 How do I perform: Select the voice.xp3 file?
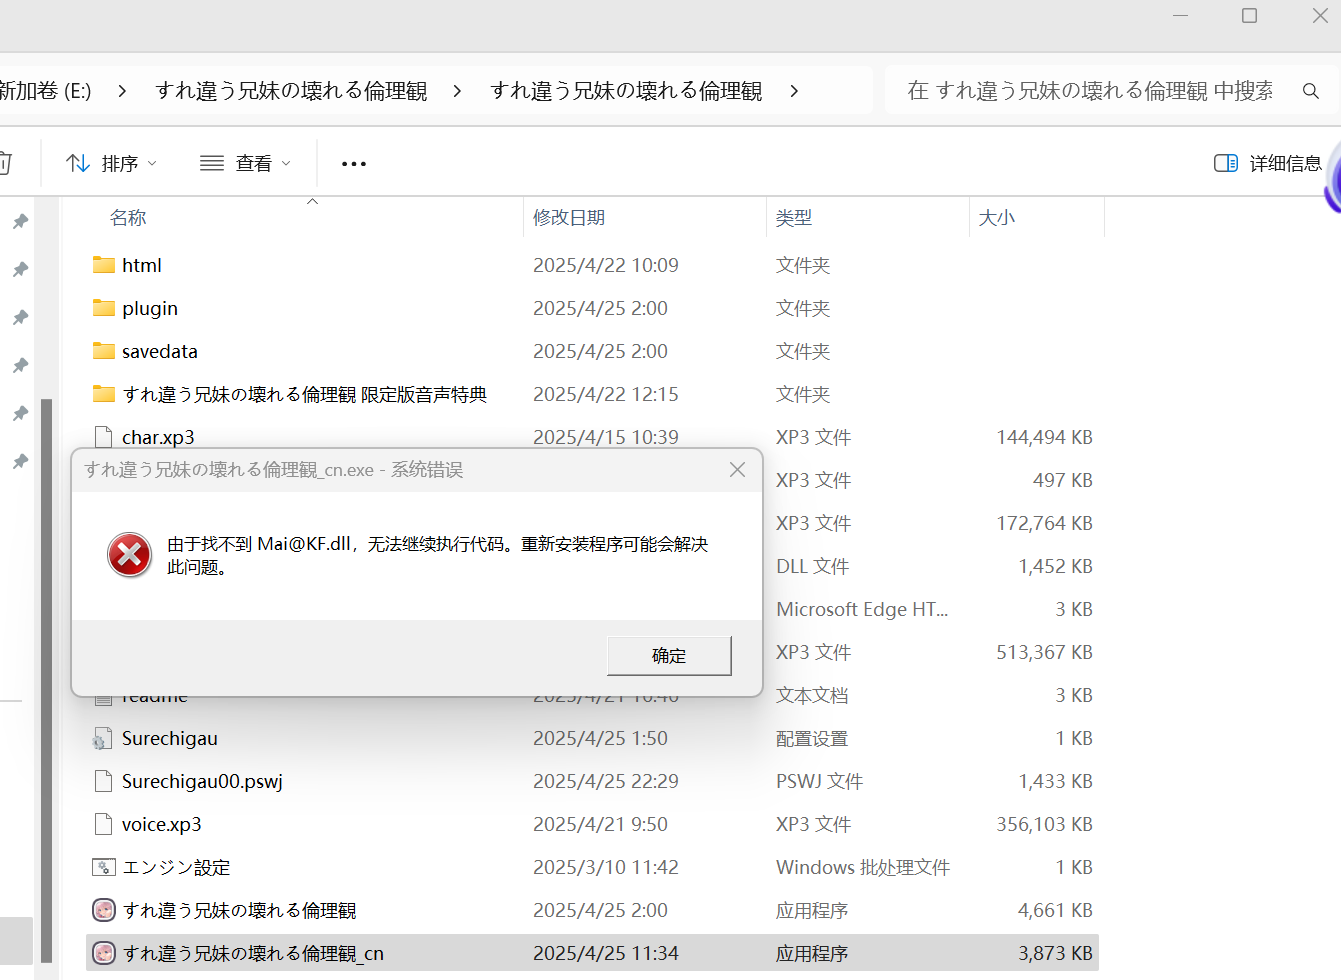tap(161, 825)
